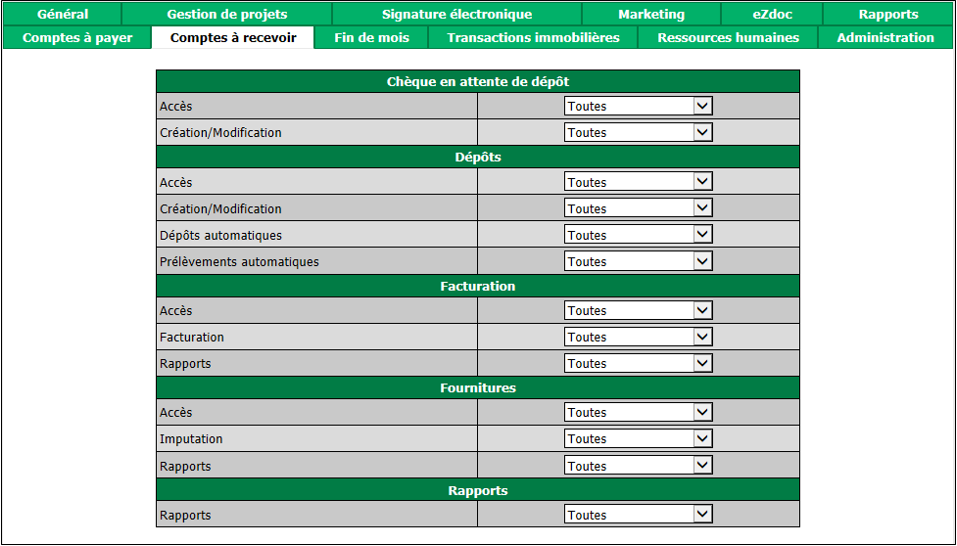Open the top-row Rapports tab
Image resolution: width=957 pixels, height=546 pixels.
[888, 14]
